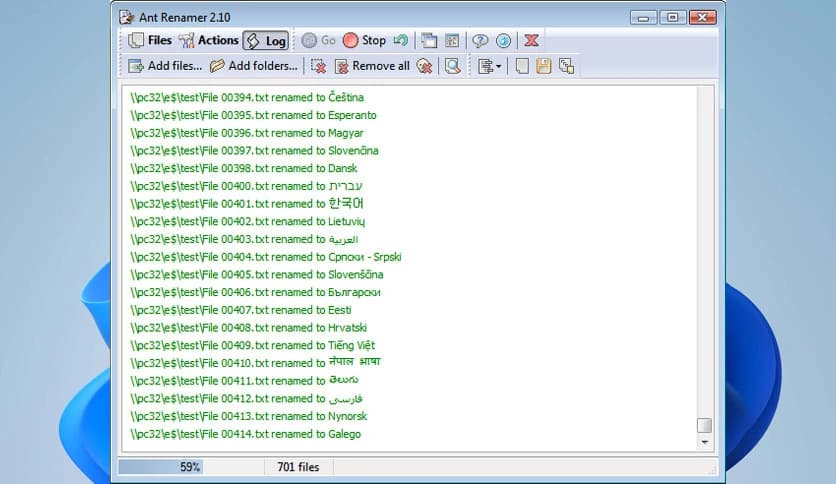Click the copy log icon
Image resolution: width=836 pixels, height=484 pixels.
click(x=566, y=66)
